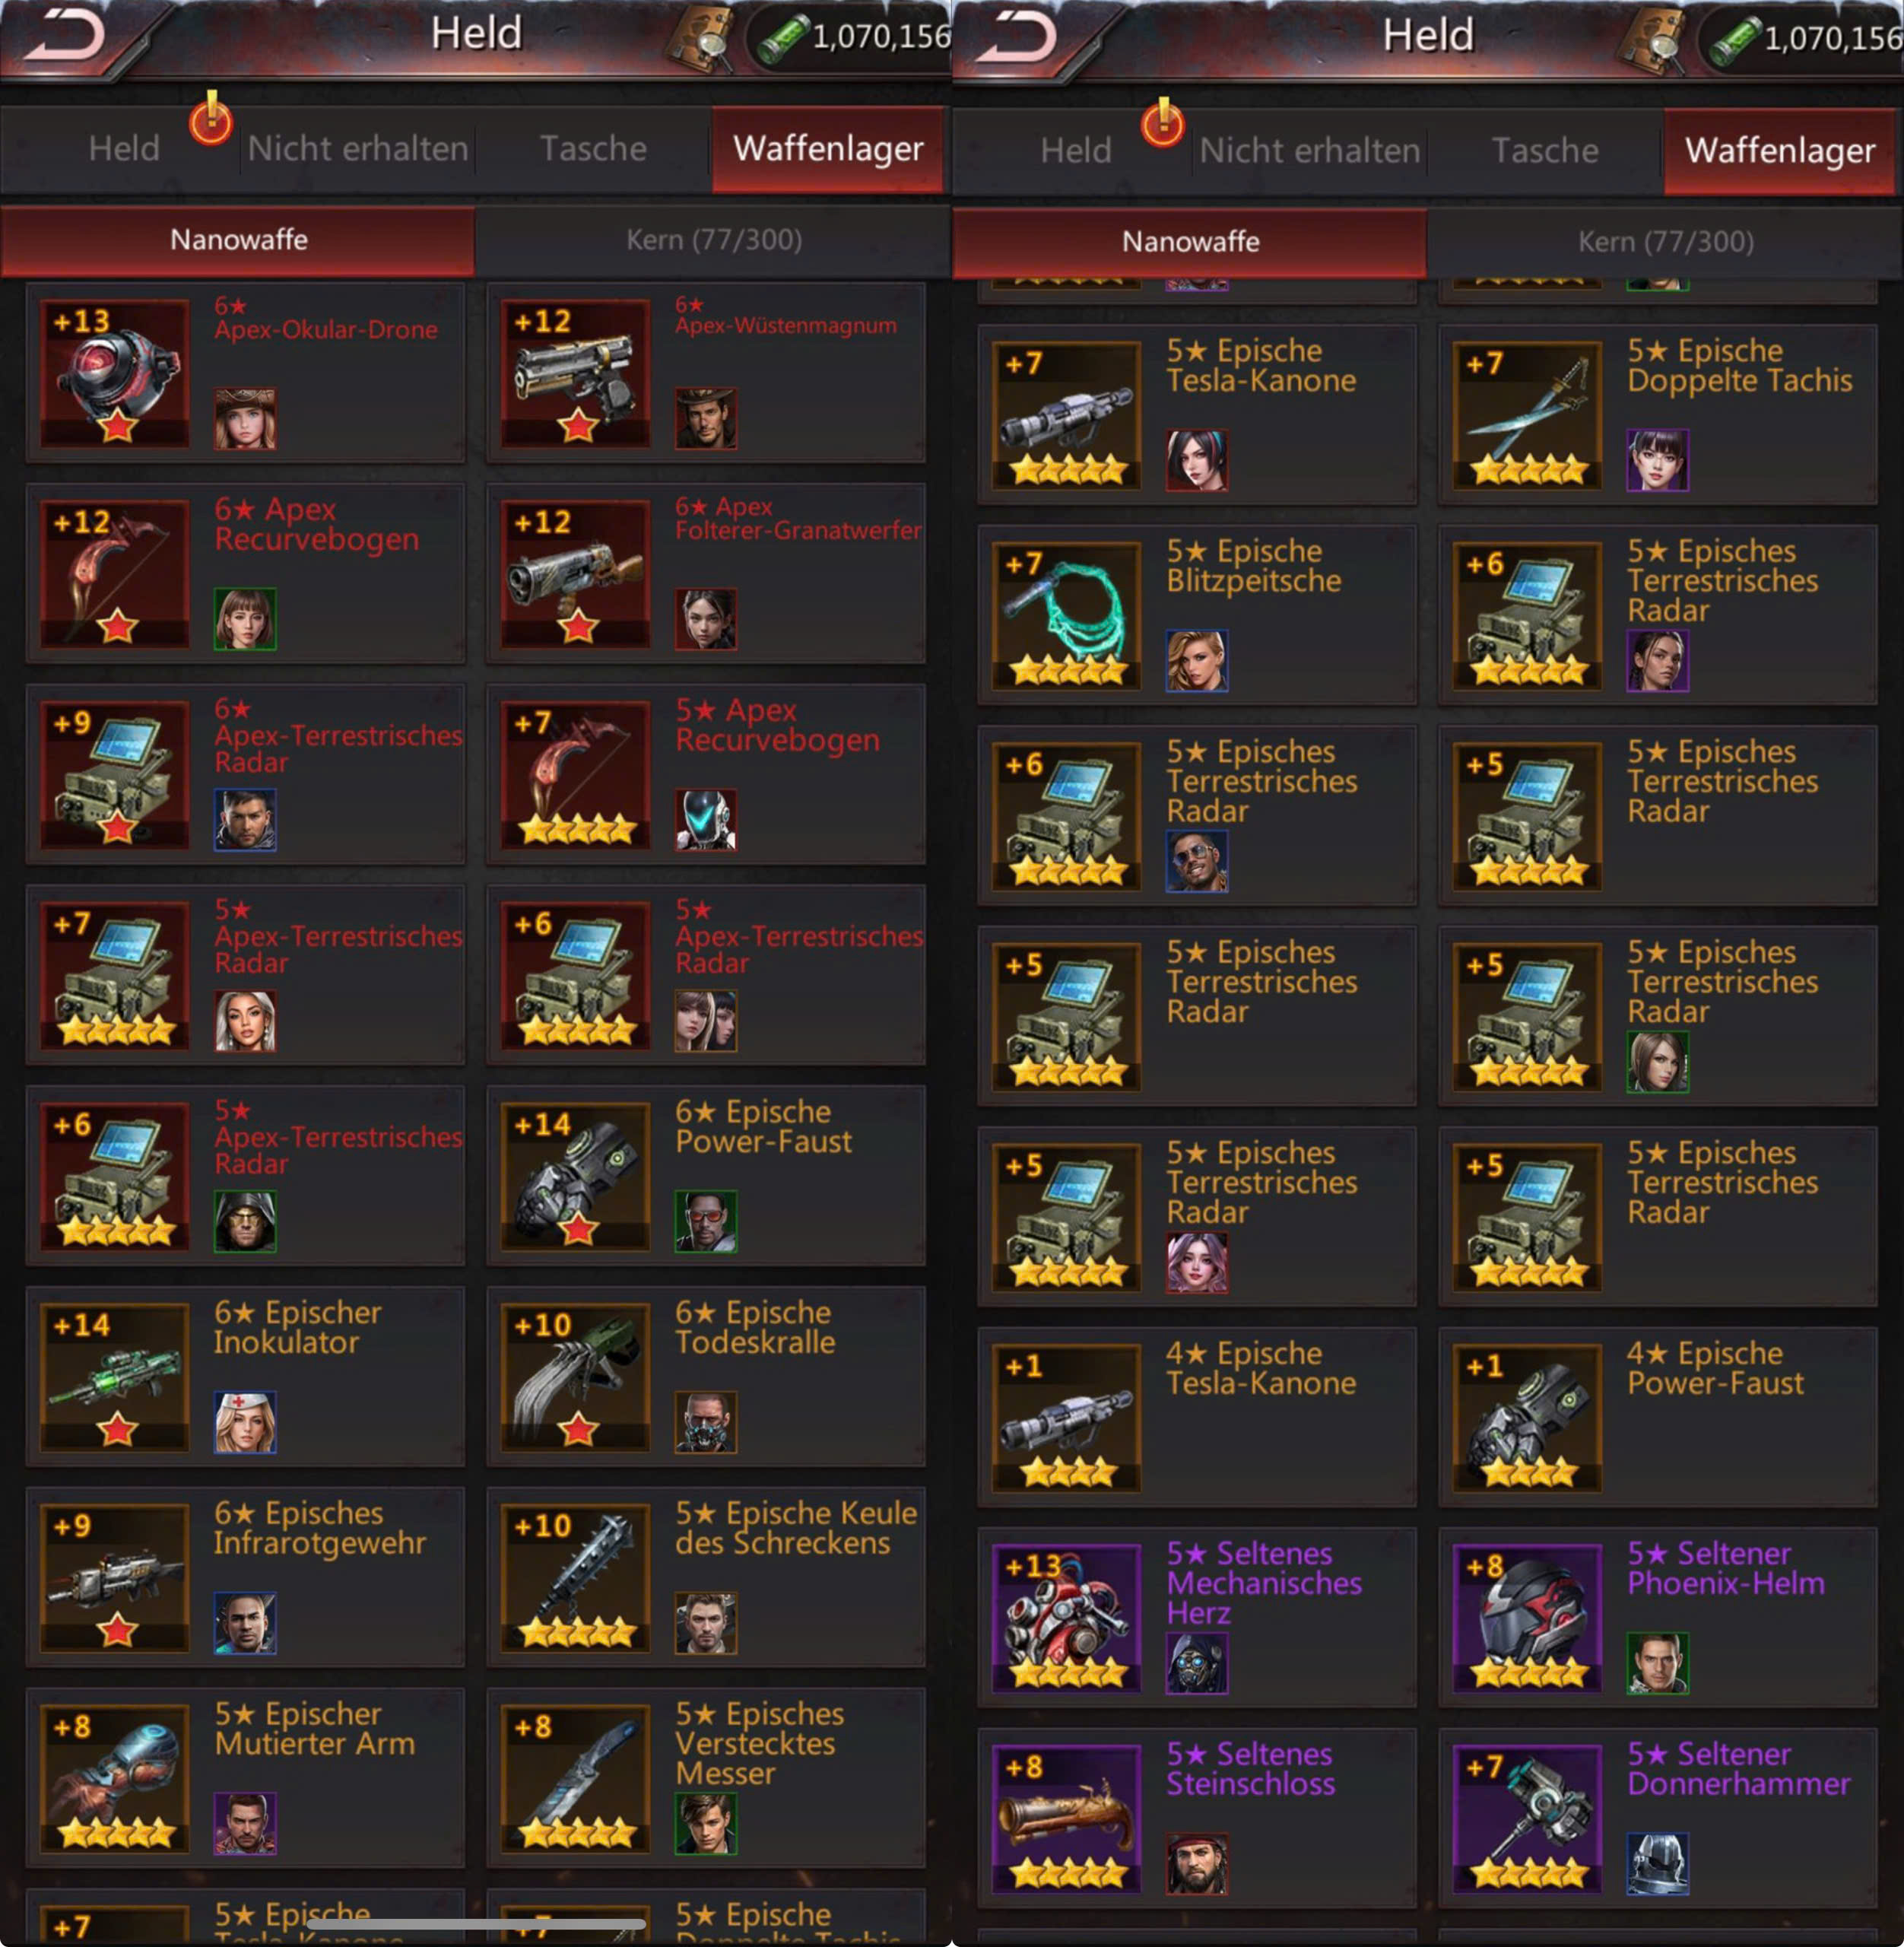Viewport: 1904px width, 1947px height.
Task: Select the Epische Keule des Schreckens icon
Action: [x=575, y=1577]
